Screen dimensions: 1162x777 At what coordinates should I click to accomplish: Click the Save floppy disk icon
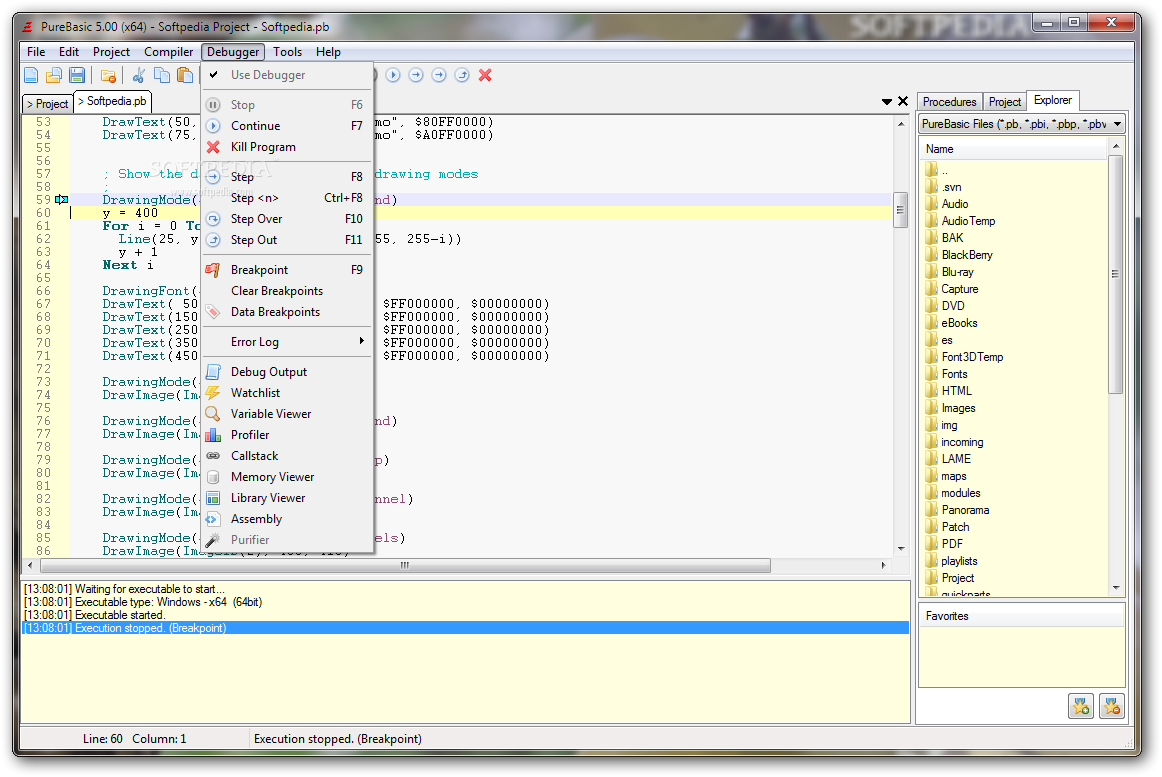coord(77,75)
